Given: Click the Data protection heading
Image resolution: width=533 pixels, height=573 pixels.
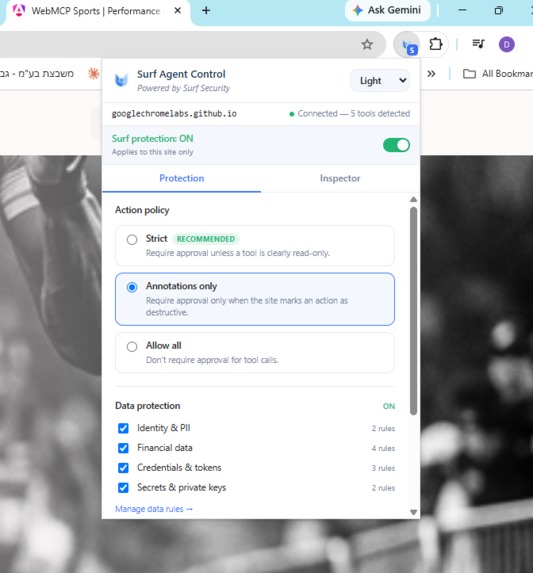Looking at the screenshot, I should (x=148, y=406).
